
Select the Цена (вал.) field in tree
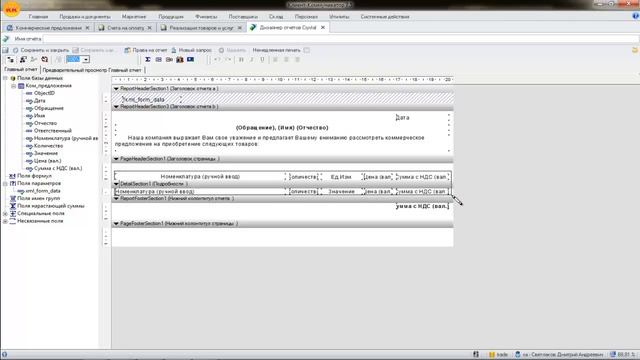pyautogui.click(x=47, y=161)
